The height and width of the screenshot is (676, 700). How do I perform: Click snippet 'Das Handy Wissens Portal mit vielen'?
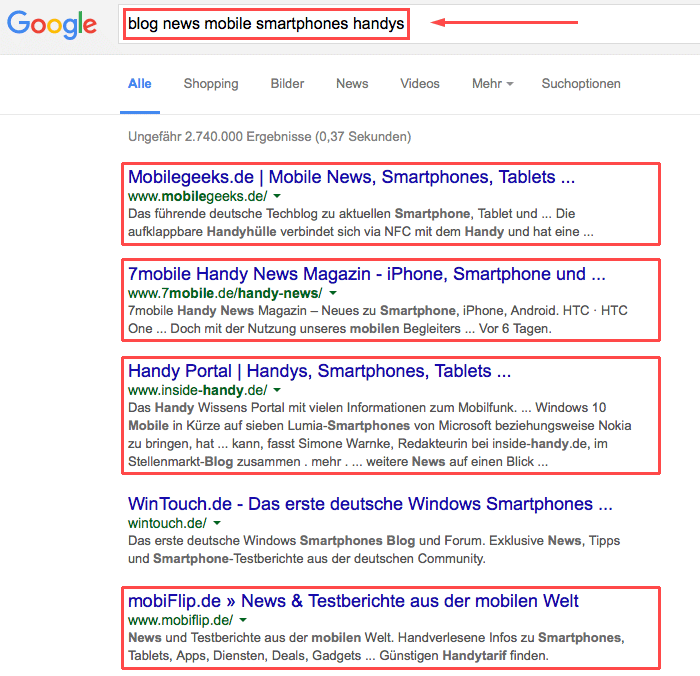pos(236,407)
